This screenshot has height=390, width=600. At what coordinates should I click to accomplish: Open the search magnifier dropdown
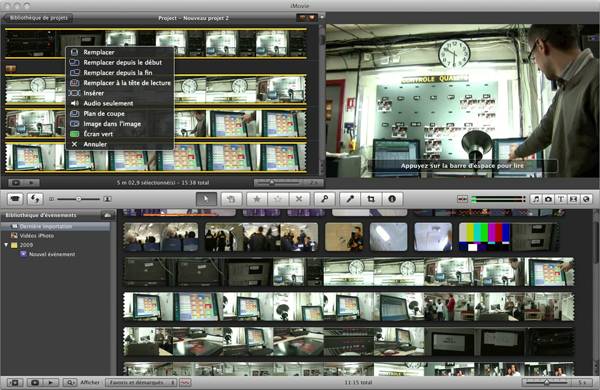[70, 382]
